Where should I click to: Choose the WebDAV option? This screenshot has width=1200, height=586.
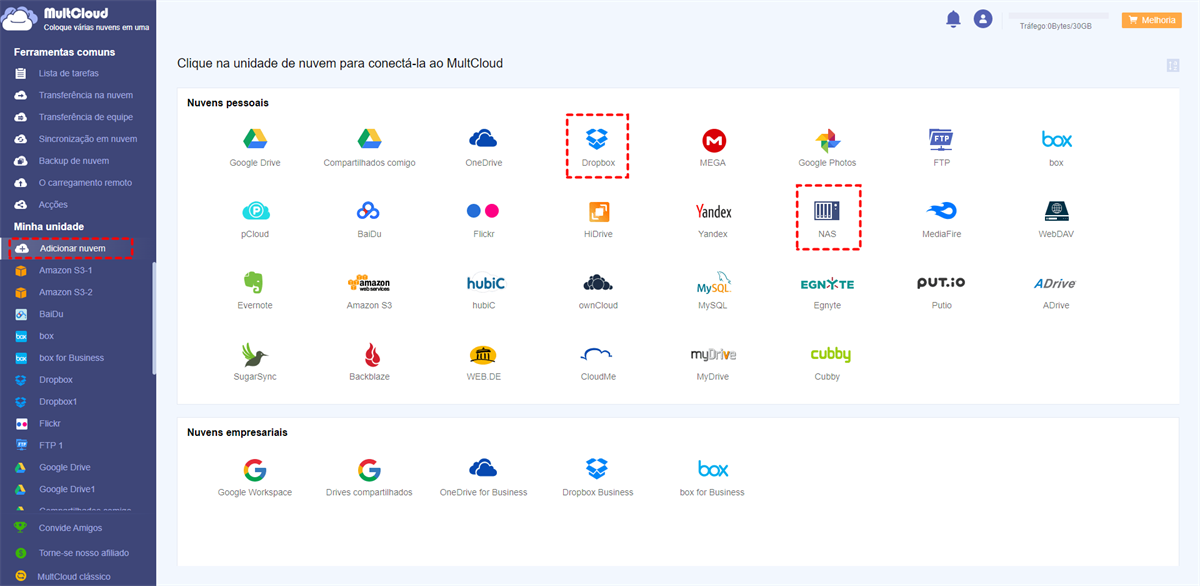(x=1056, y=211)
